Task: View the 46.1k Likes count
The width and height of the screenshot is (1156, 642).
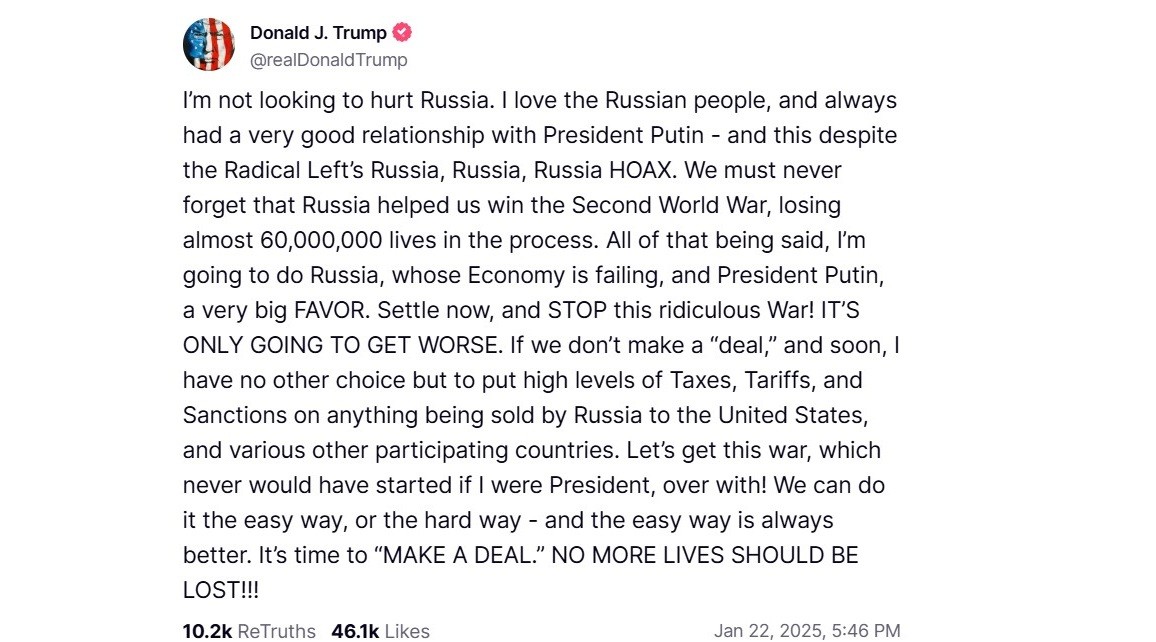Action: click(355, 631)
